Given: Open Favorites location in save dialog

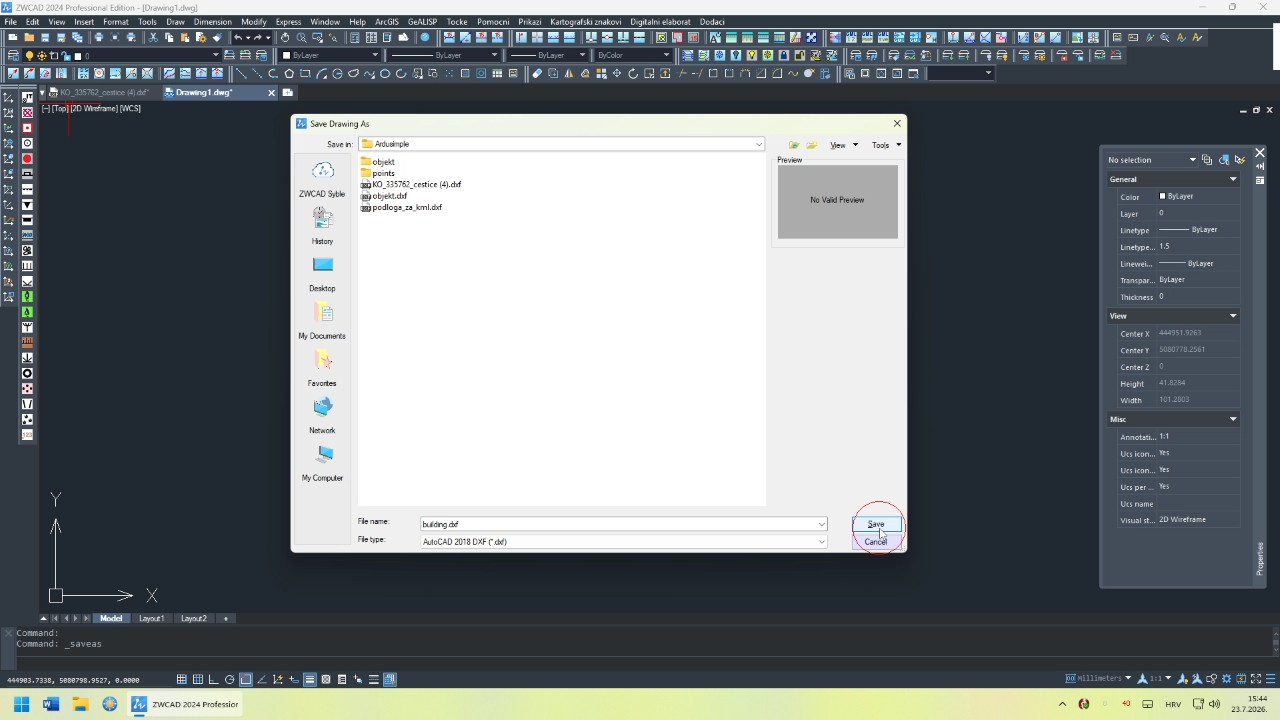Looking at the screenshot, I should [x=322, y=368].
